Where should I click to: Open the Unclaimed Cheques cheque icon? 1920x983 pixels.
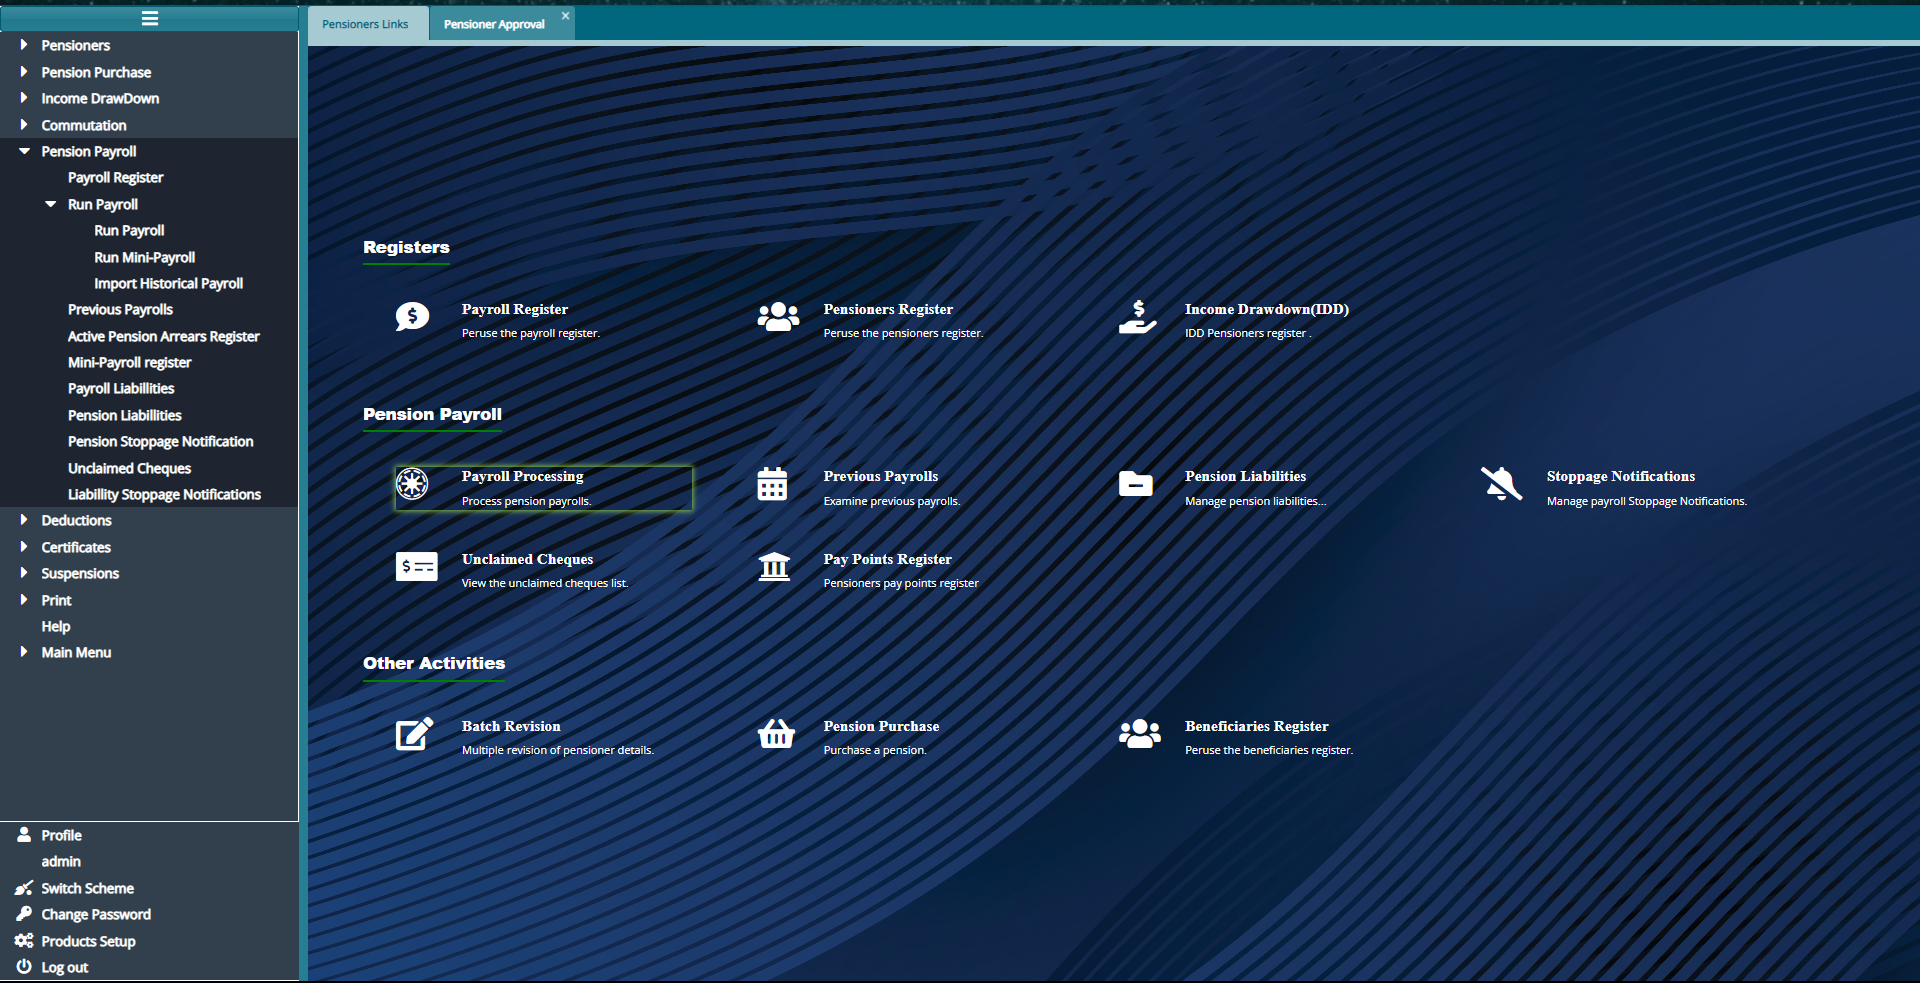pos(415,566)
